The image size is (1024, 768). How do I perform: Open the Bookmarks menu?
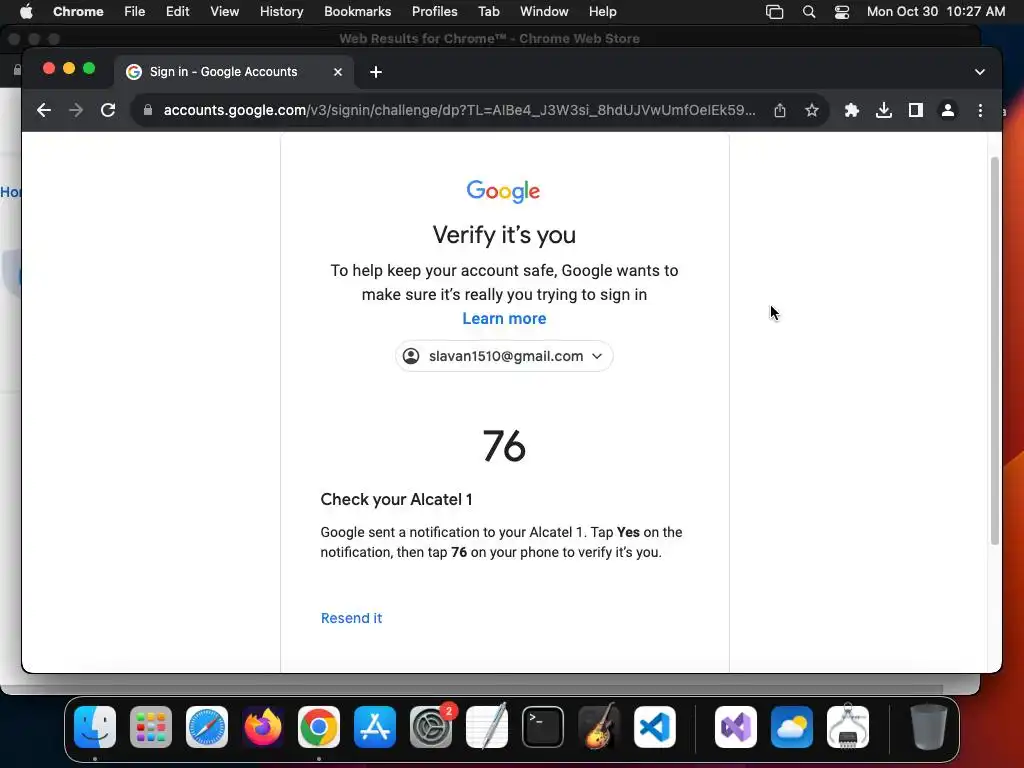[x=357, y=12]
